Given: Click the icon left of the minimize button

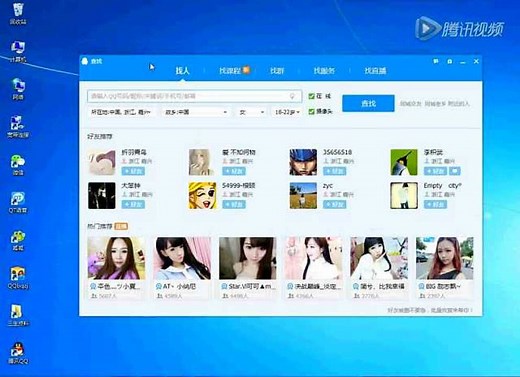Looking at the screenshot, I should [x=450, y=61].
